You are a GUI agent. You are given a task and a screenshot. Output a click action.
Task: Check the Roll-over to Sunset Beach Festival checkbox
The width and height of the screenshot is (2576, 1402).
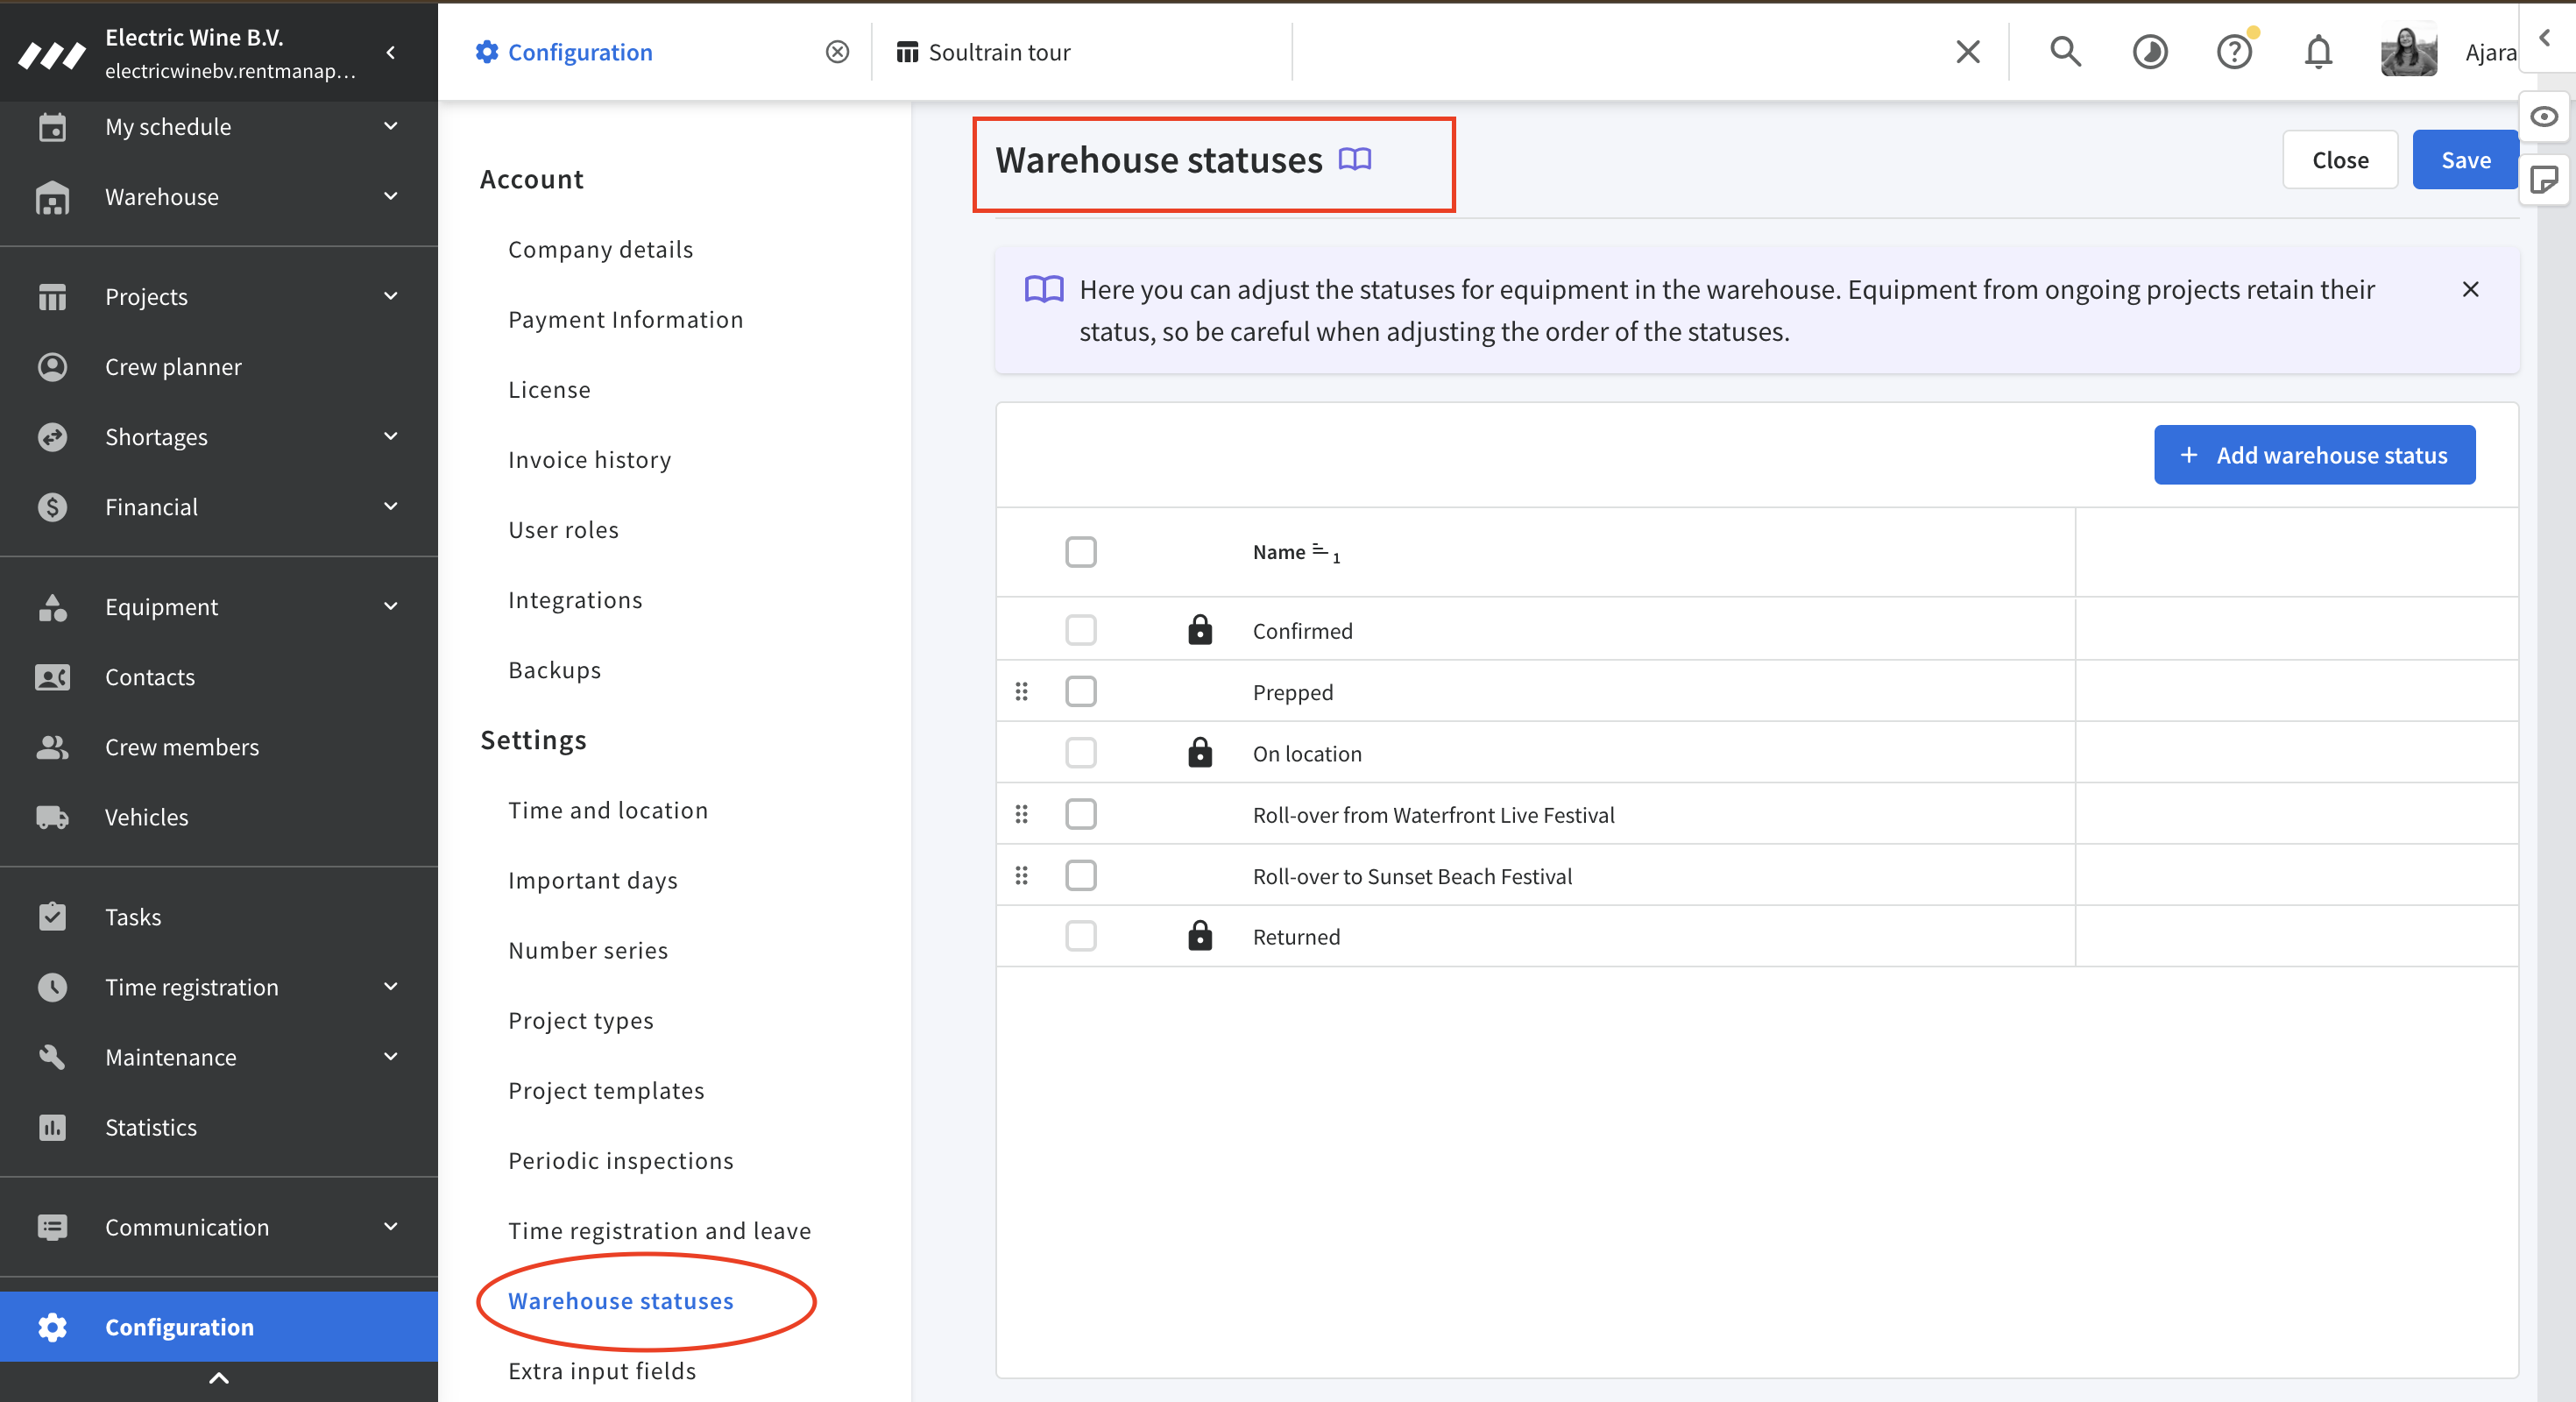pos(1080,876)
